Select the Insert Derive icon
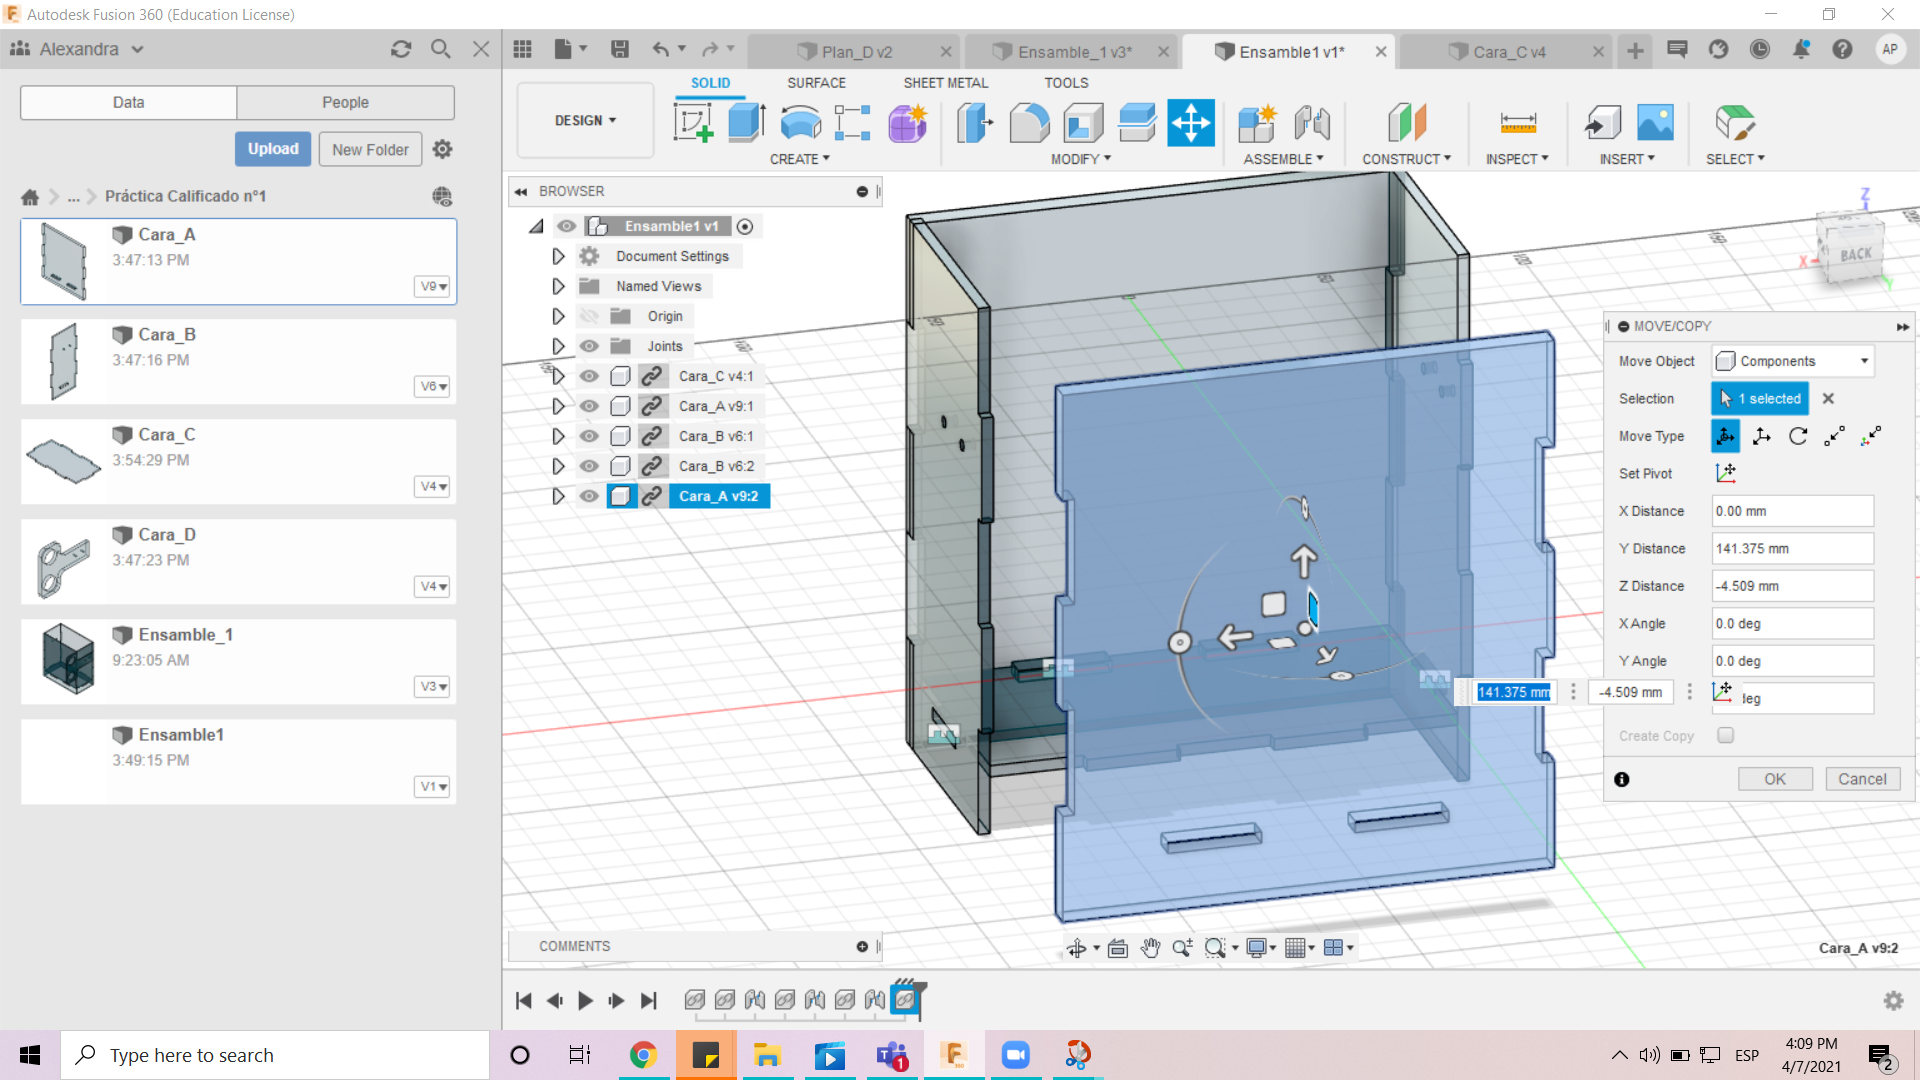The width and height of the screenshot is (1920, 1080). click(x=1603, y=123)
